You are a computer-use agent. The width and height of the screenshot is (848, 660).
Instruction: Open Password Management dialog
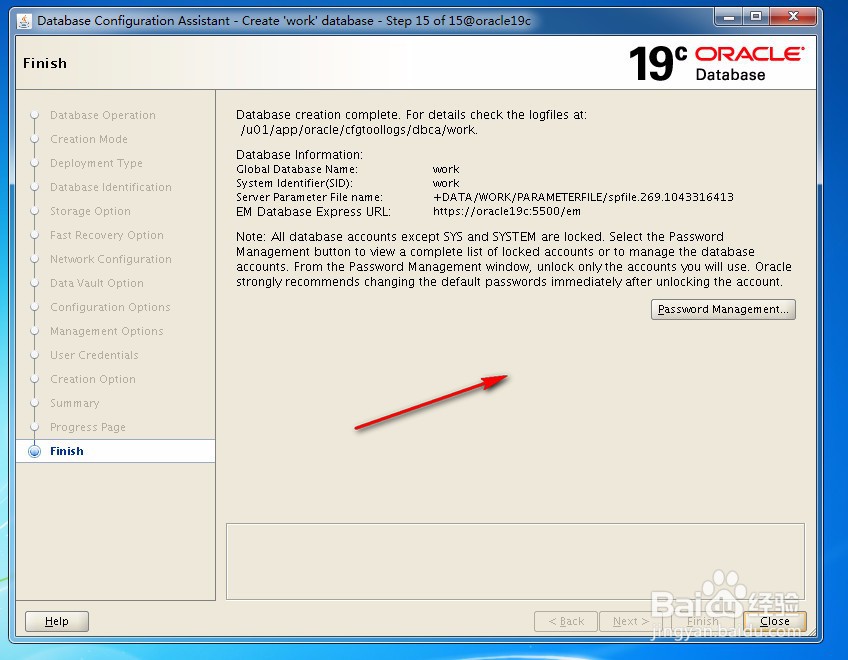tap(723, 309)
